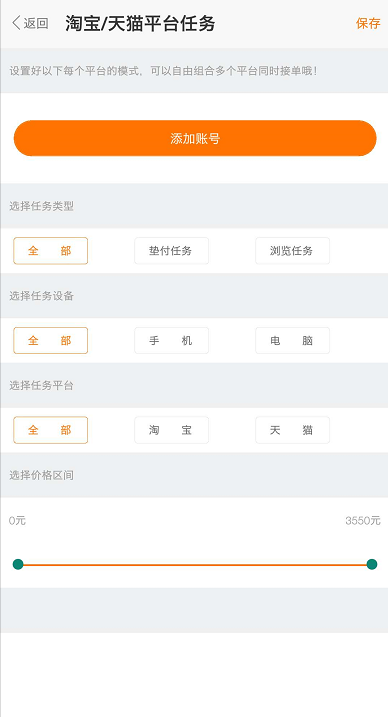Click the orange 添加账号 button
Screen dimensions: 388x717
(x=195, y=138)
